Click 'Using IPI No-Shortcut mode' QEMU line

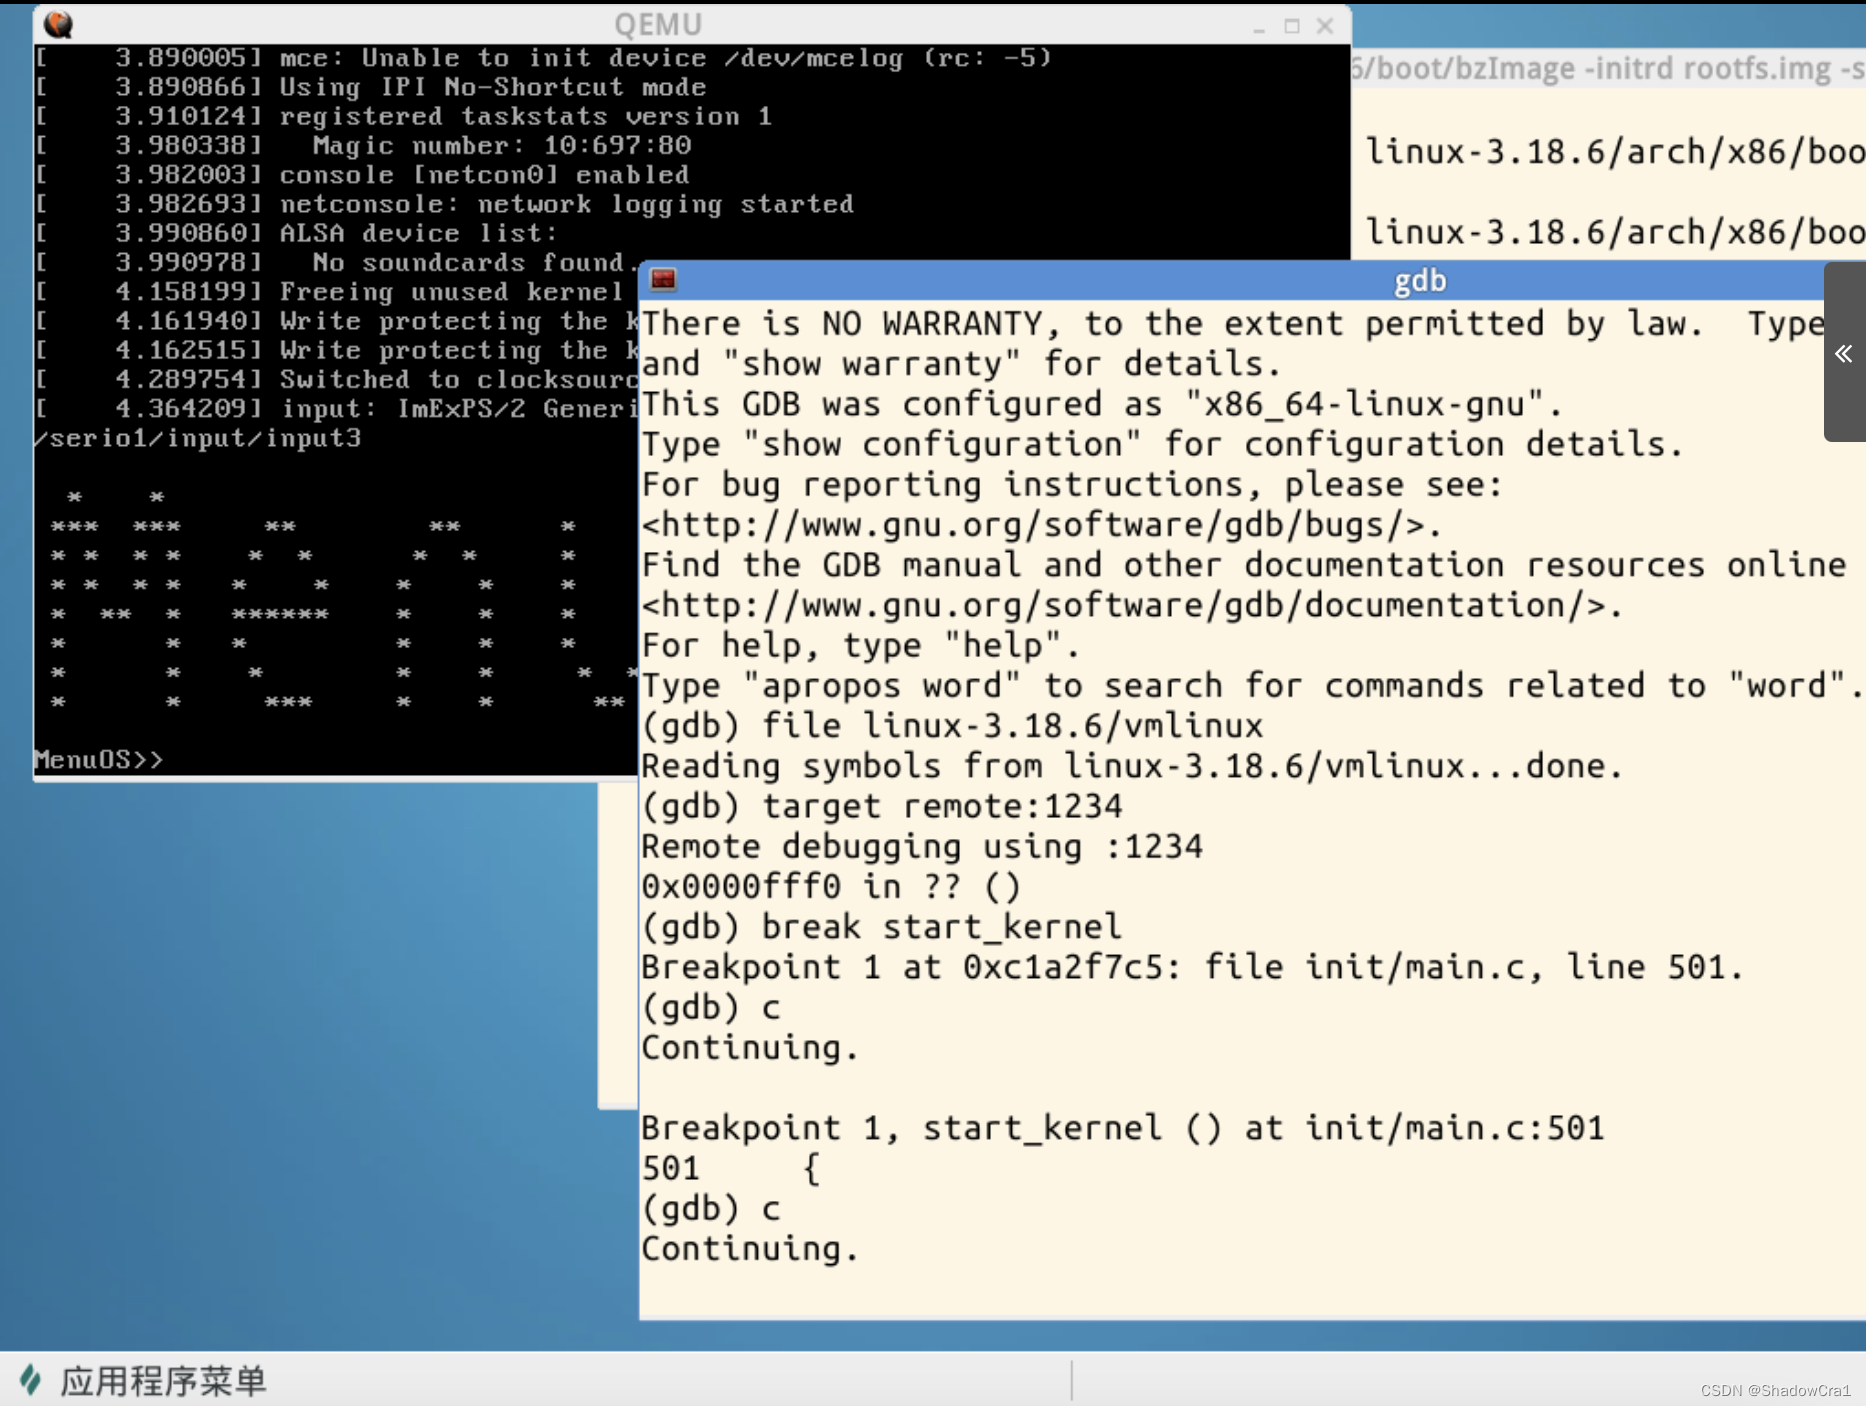(492, 87)
